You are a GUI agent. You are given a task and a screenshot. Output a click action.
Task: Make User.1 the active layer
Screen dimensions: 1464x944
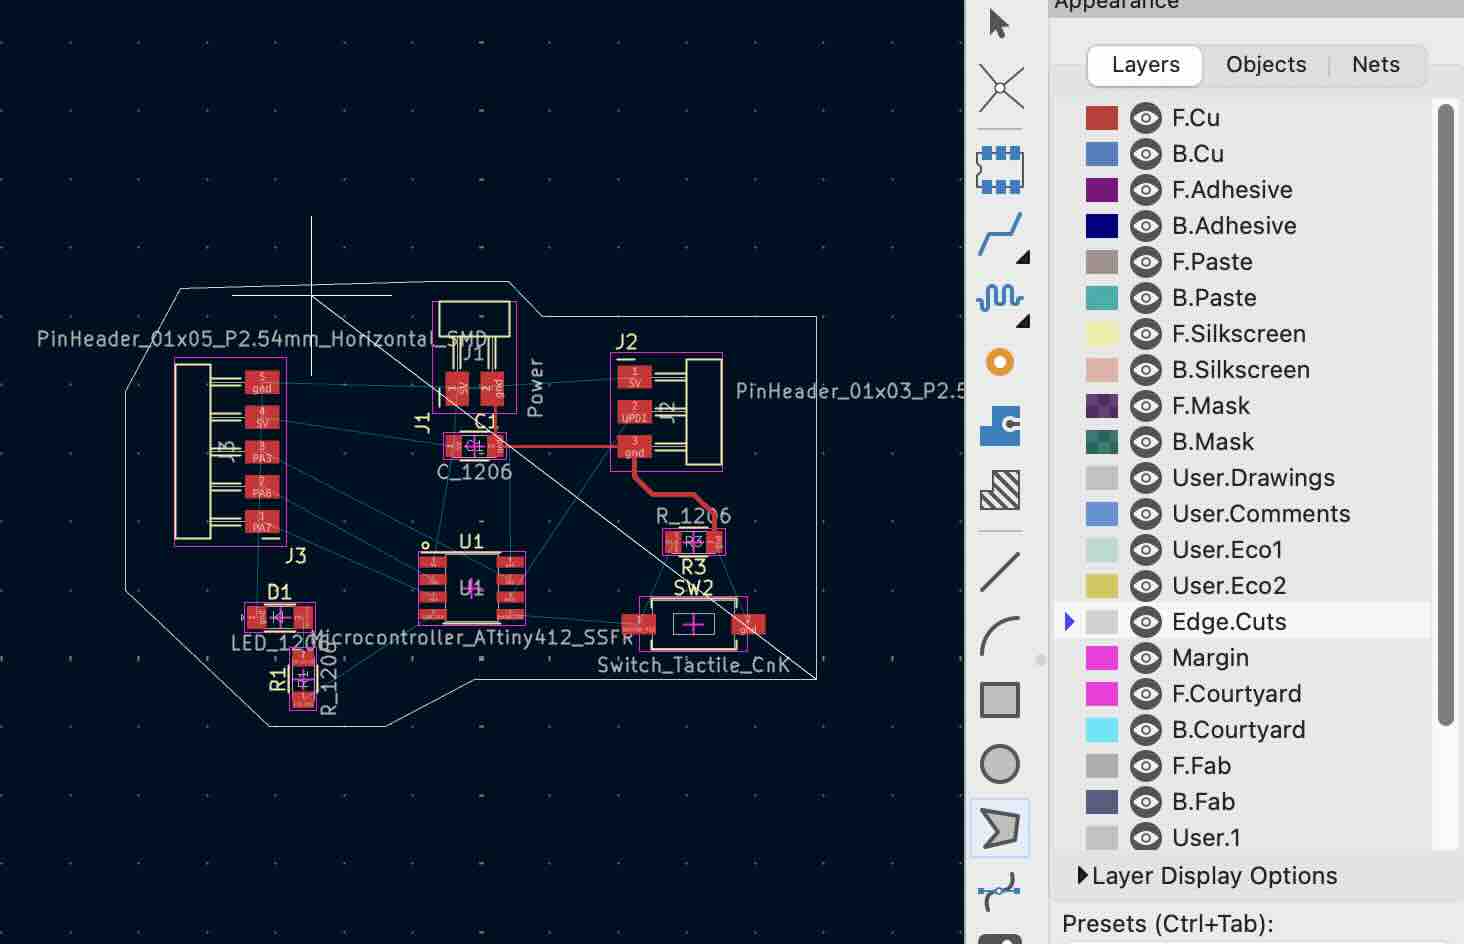coord(1206,838)
